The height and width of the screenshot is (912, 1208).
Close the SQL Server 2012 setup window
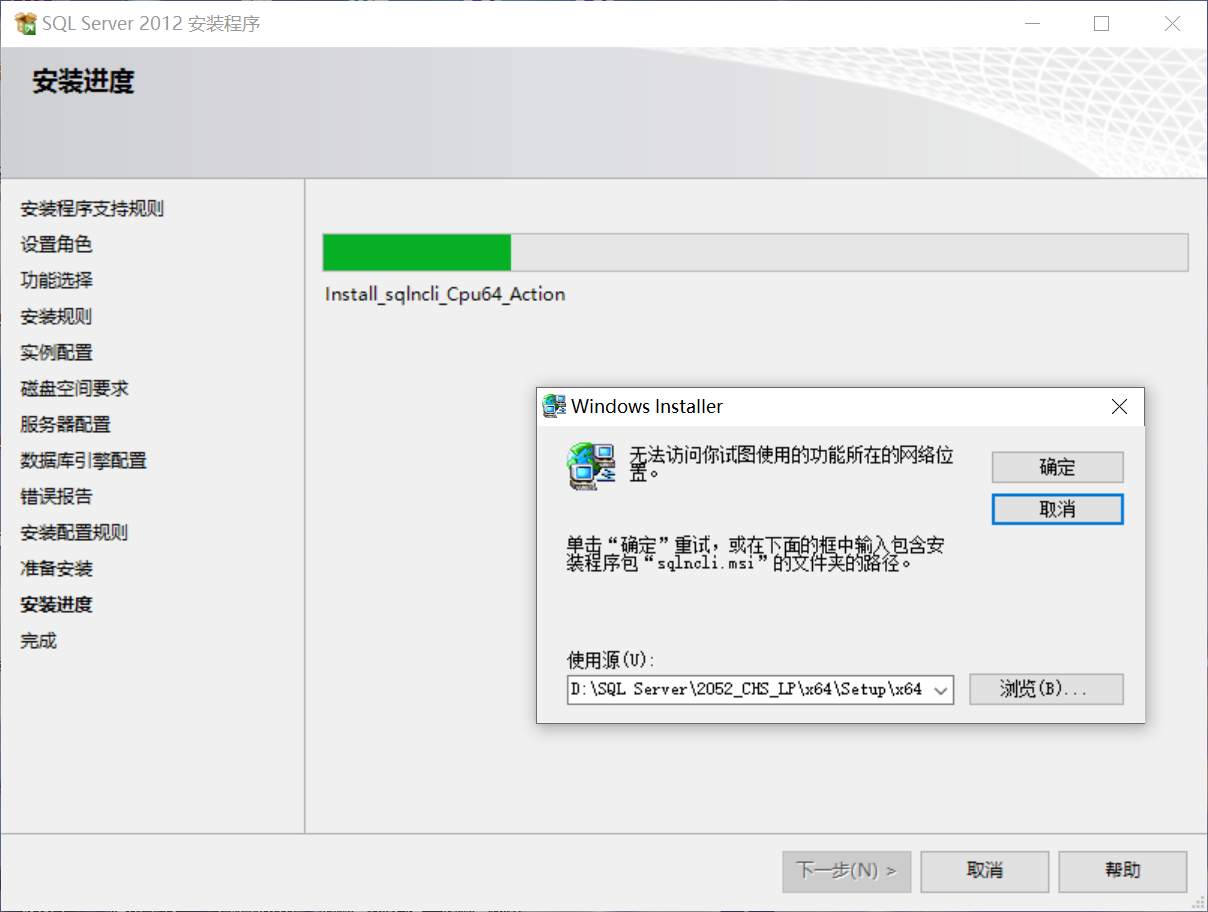pyautogui.click(x=1173, y=23)
